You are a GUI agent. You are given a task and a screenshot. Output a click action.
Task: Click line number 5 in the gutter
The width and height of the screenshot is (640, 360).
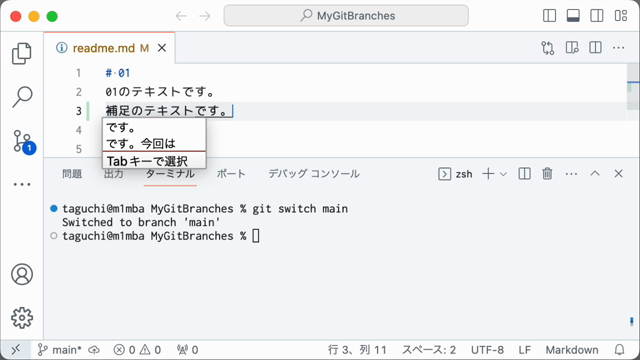(79, 149)
